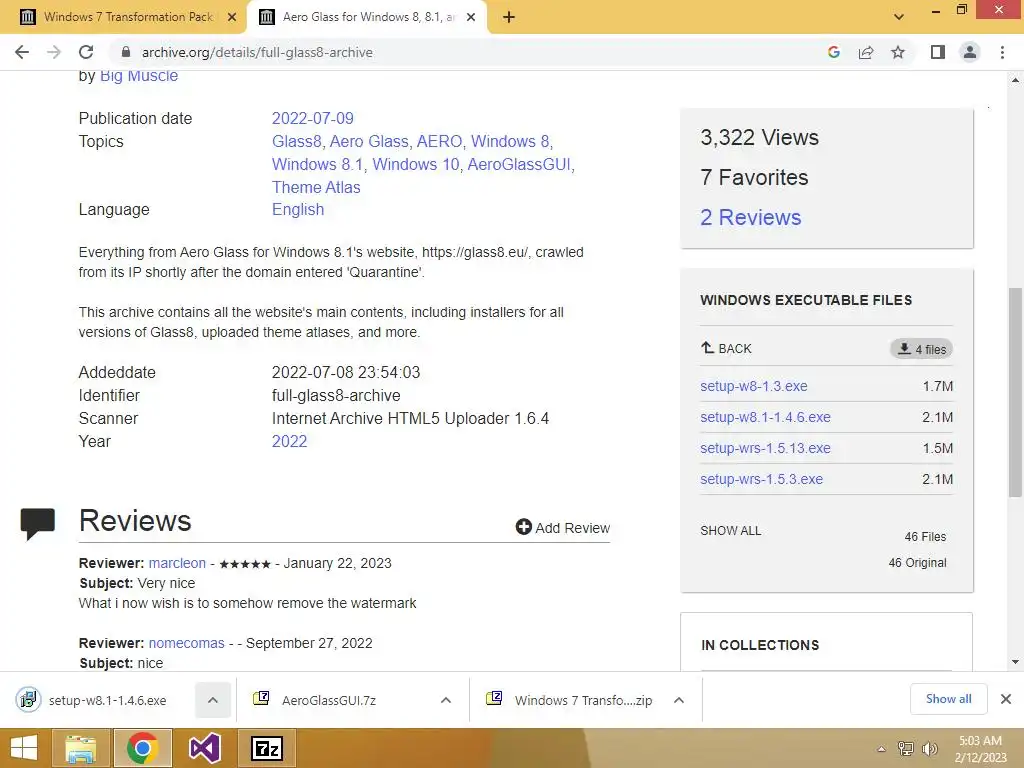This screenshot has height=768, width=1024.
Task: Click the page vertical scrollbar thumb
Action: coord(1015,392)
